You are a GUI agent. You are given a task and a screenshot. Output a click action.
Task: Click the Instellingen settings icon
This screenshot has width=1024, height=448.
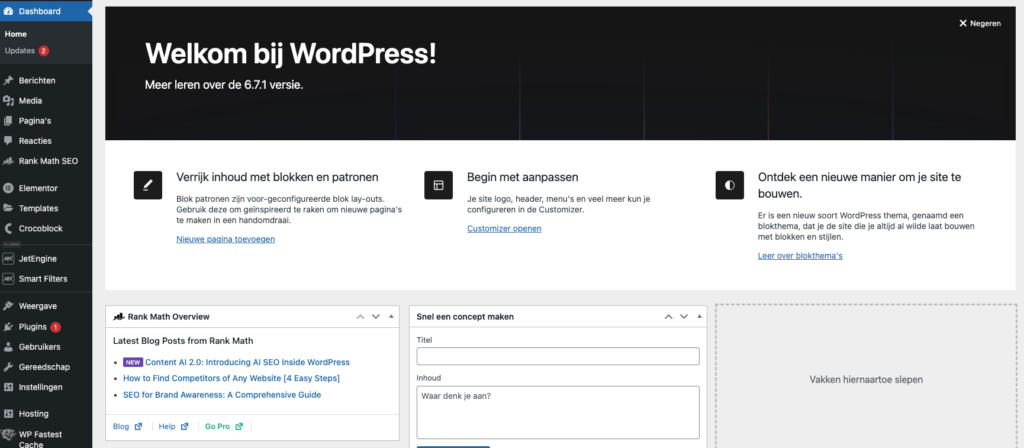(x=8, y=387)
